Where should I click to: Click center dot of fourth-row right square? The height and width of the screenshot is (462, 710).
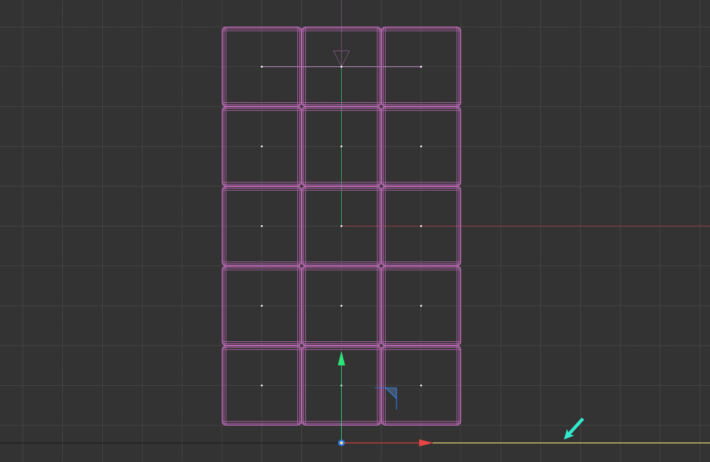point(421,305)
